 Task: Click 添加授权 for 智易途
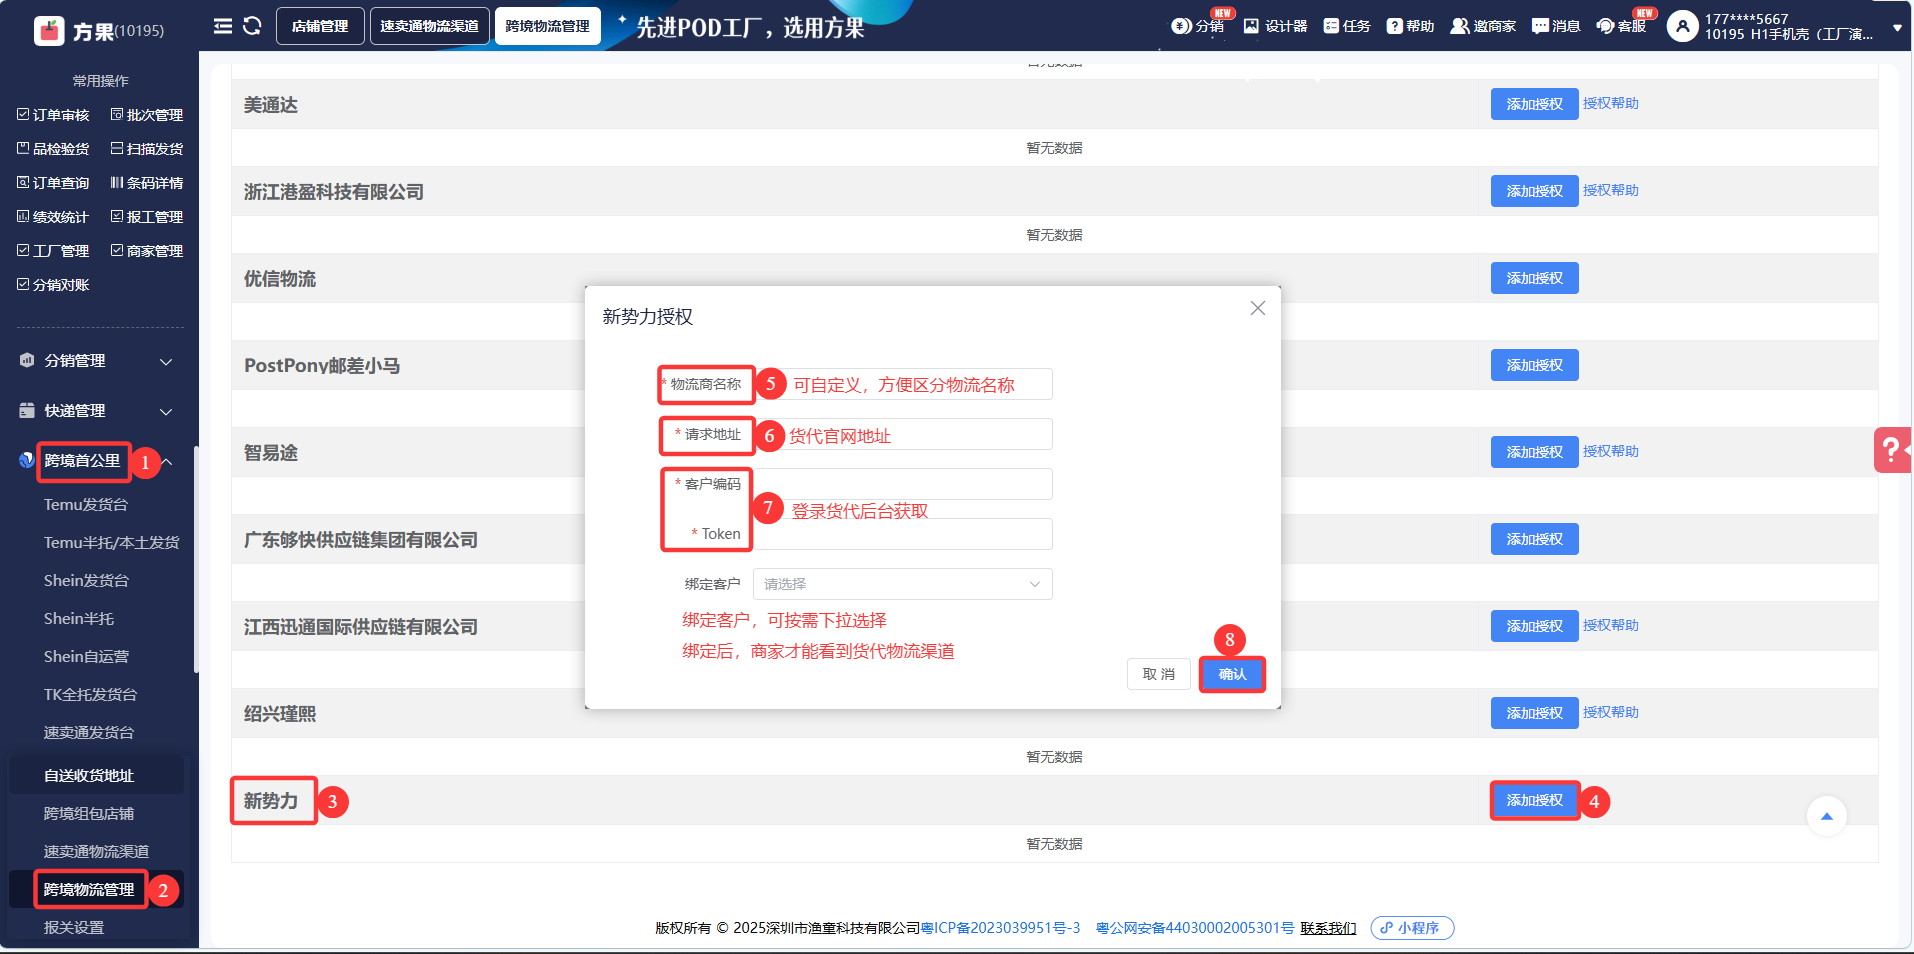pos(1535,452)
